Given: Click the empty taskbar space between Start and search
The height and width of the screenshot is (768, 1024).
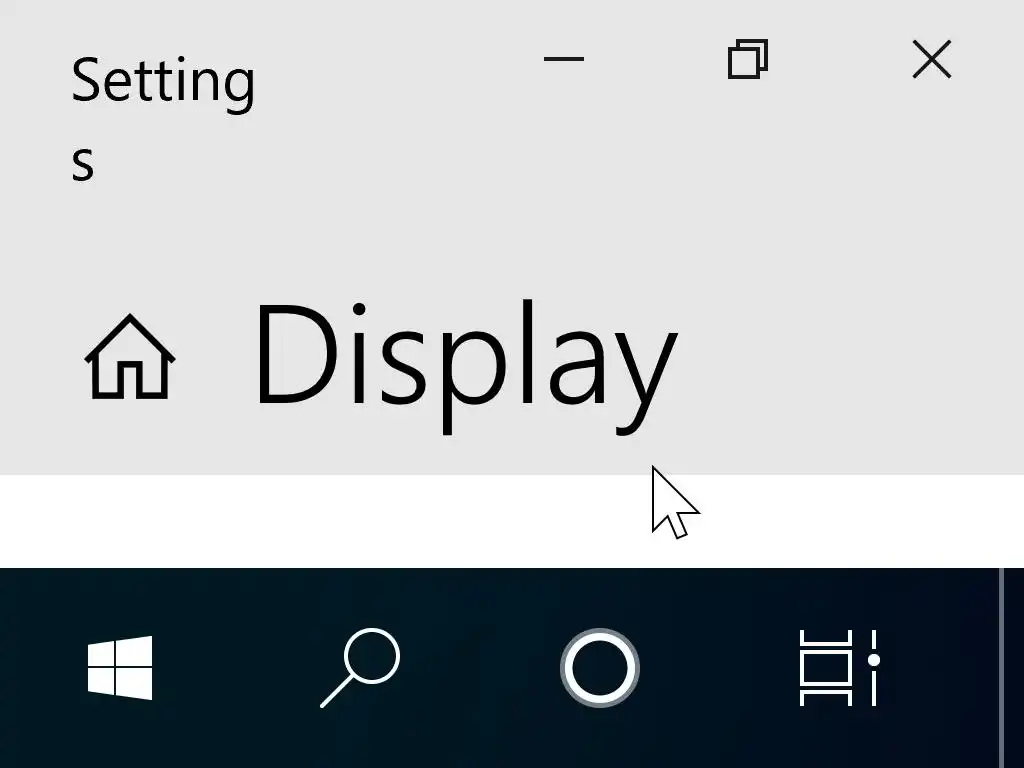Looking at the screenshot, I should (235, 667).
